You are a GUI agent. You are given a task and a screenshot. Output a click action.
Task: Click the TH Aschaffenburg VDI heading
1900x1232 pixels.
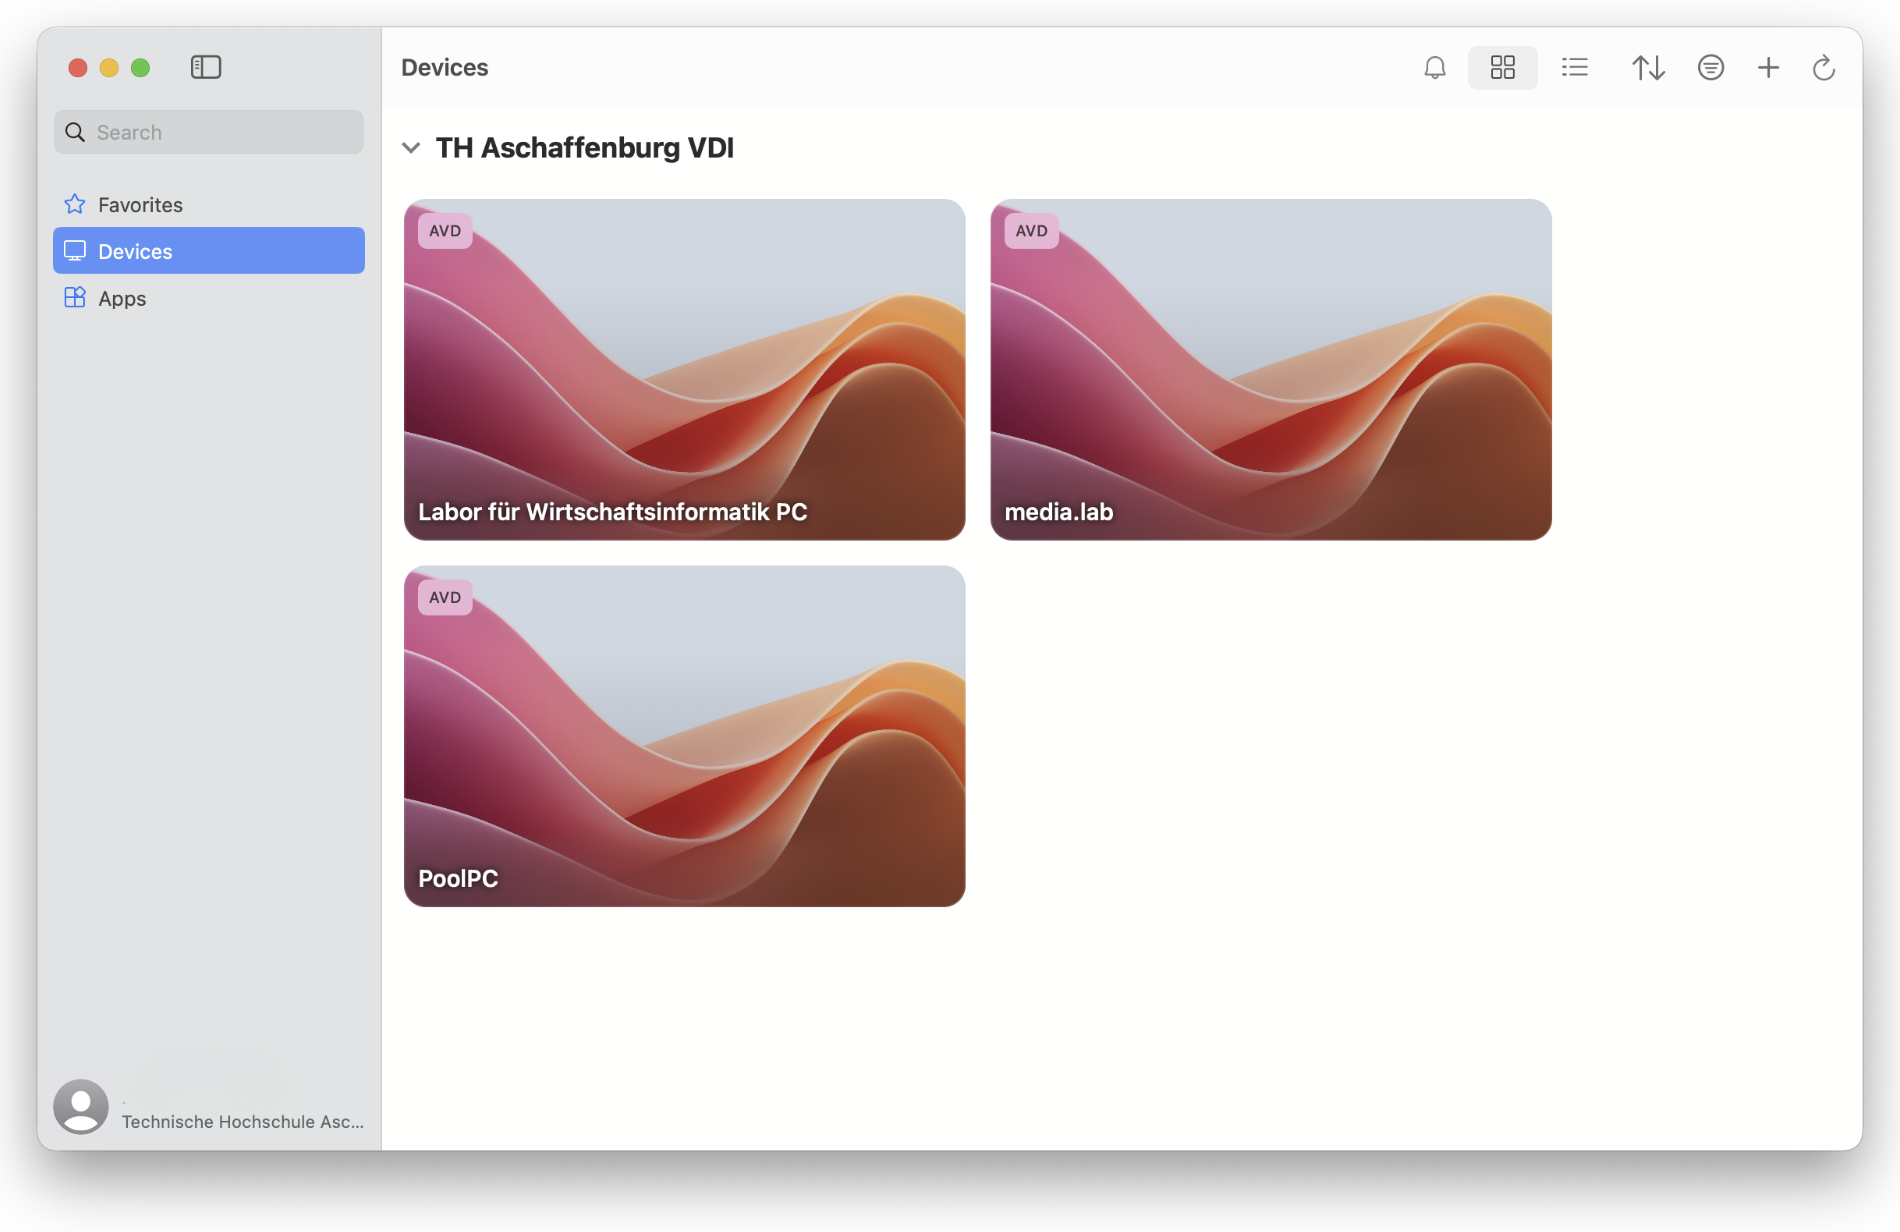584,148
